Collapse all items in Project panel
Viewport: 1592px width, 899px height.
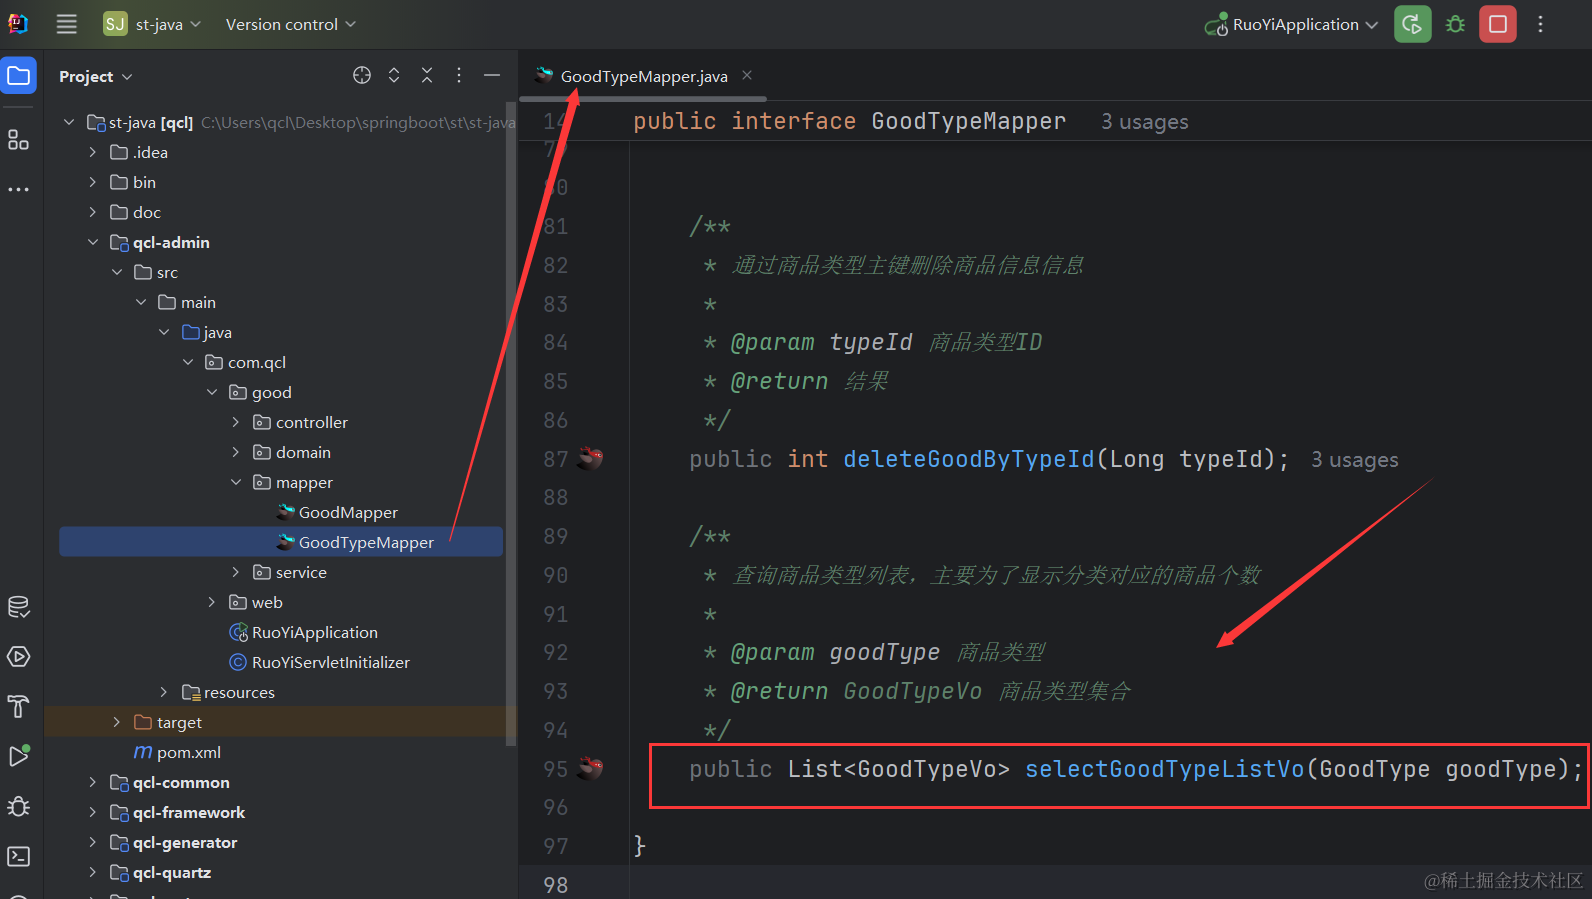[427, 76]
